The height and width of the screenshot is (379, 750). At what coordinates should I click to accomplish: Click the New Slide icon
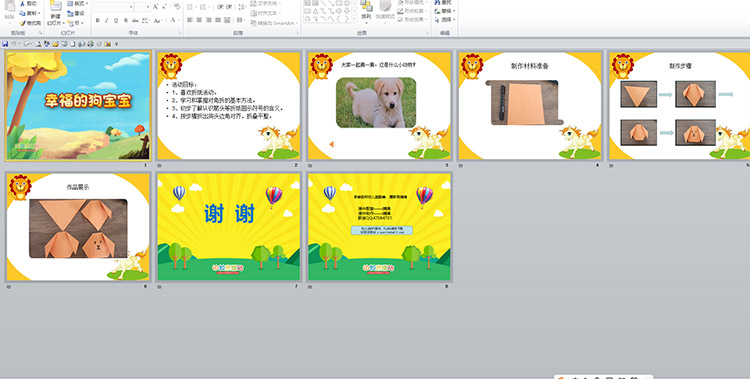coord(55,6)
